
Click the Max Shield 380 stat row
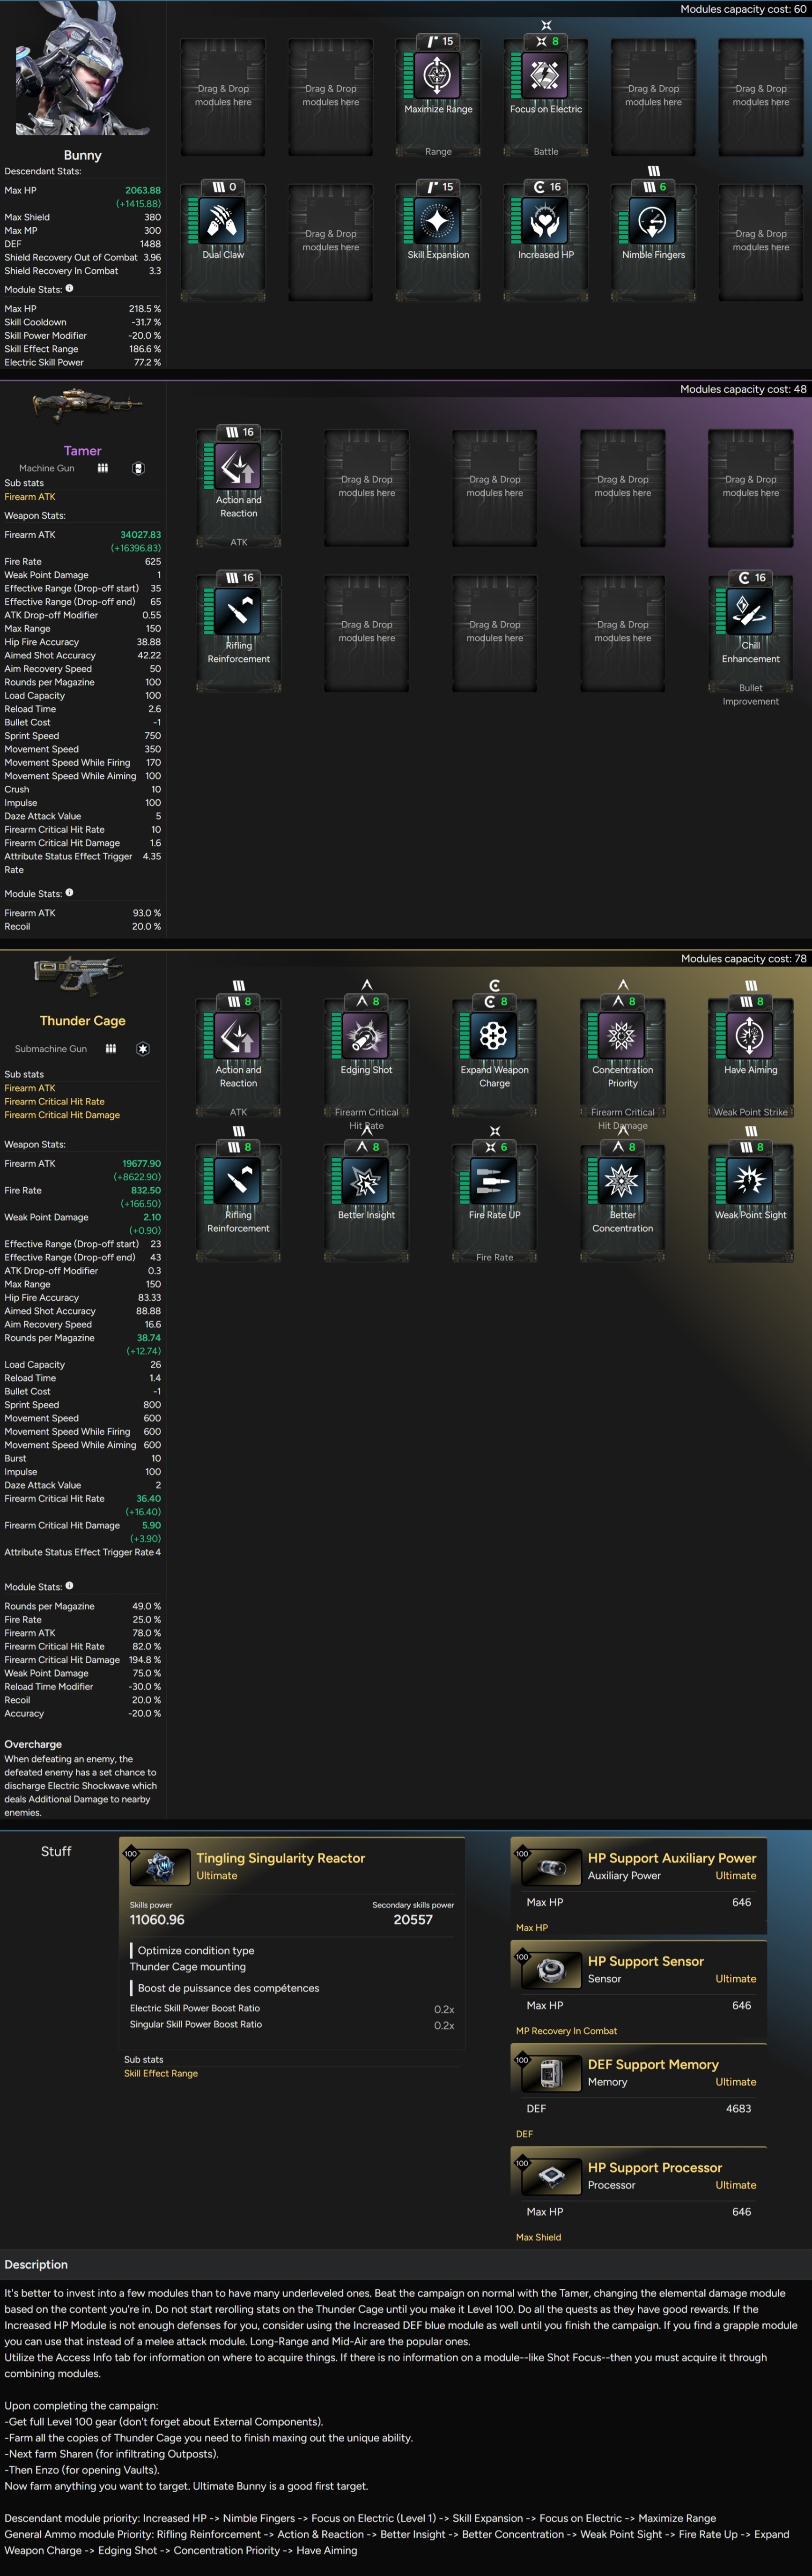tap(82, 217)
